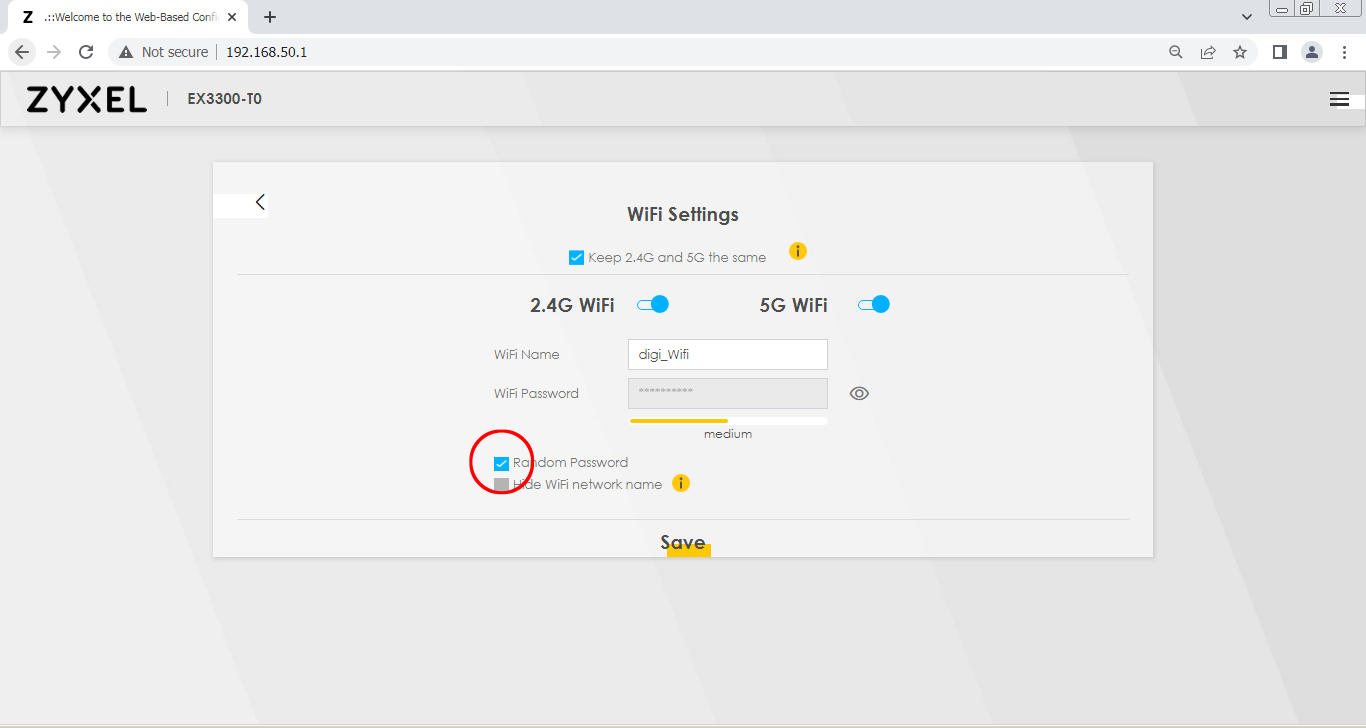This screenshot has width=1366, height=728.
Task: Open browser three-dot menu
Action: pos(1345,52)
